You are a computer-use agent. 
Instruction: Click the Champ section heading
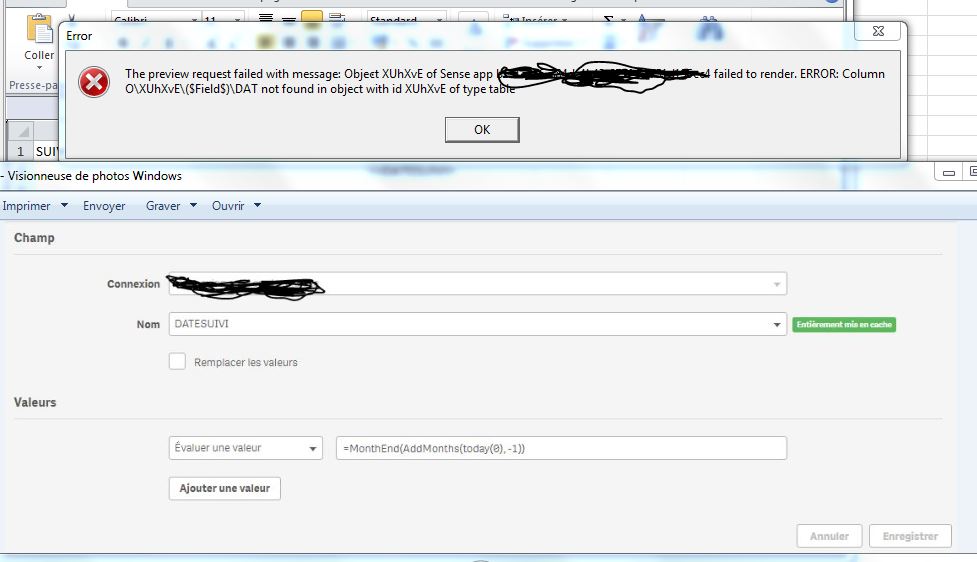34,237
